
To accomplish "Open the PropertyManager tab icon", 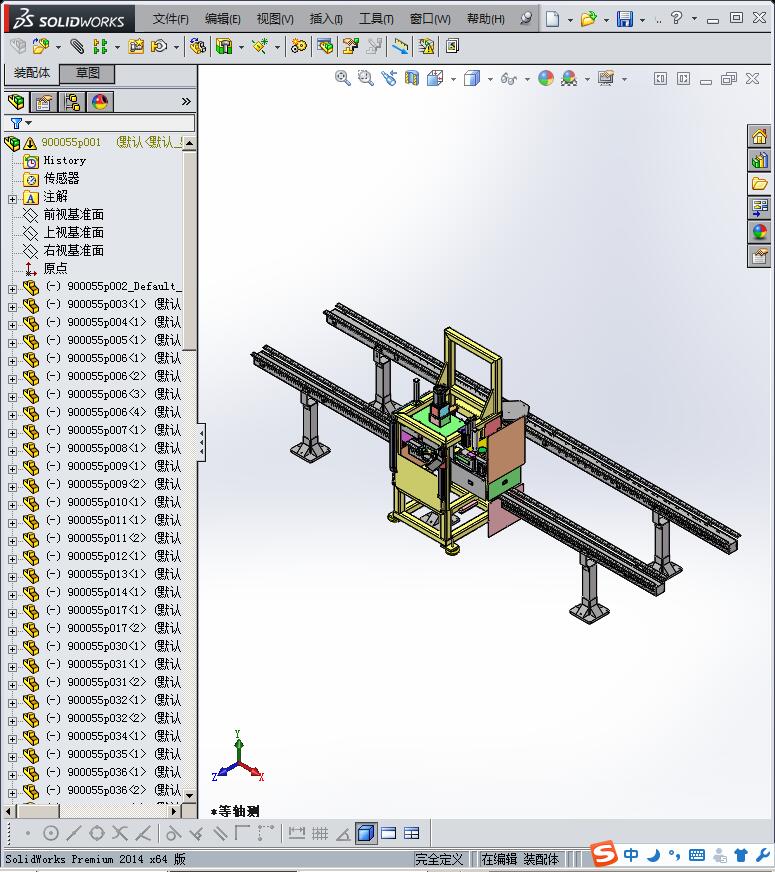I will pyautogui.click(x=43, y=102).
